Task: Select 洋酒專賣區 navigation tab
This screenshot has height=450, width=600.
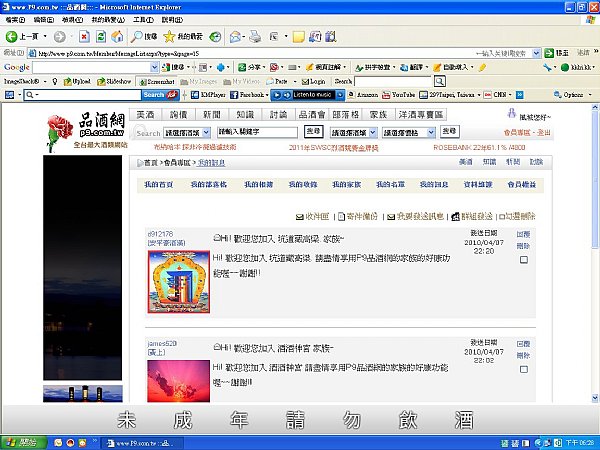Action: click(421, 115)
